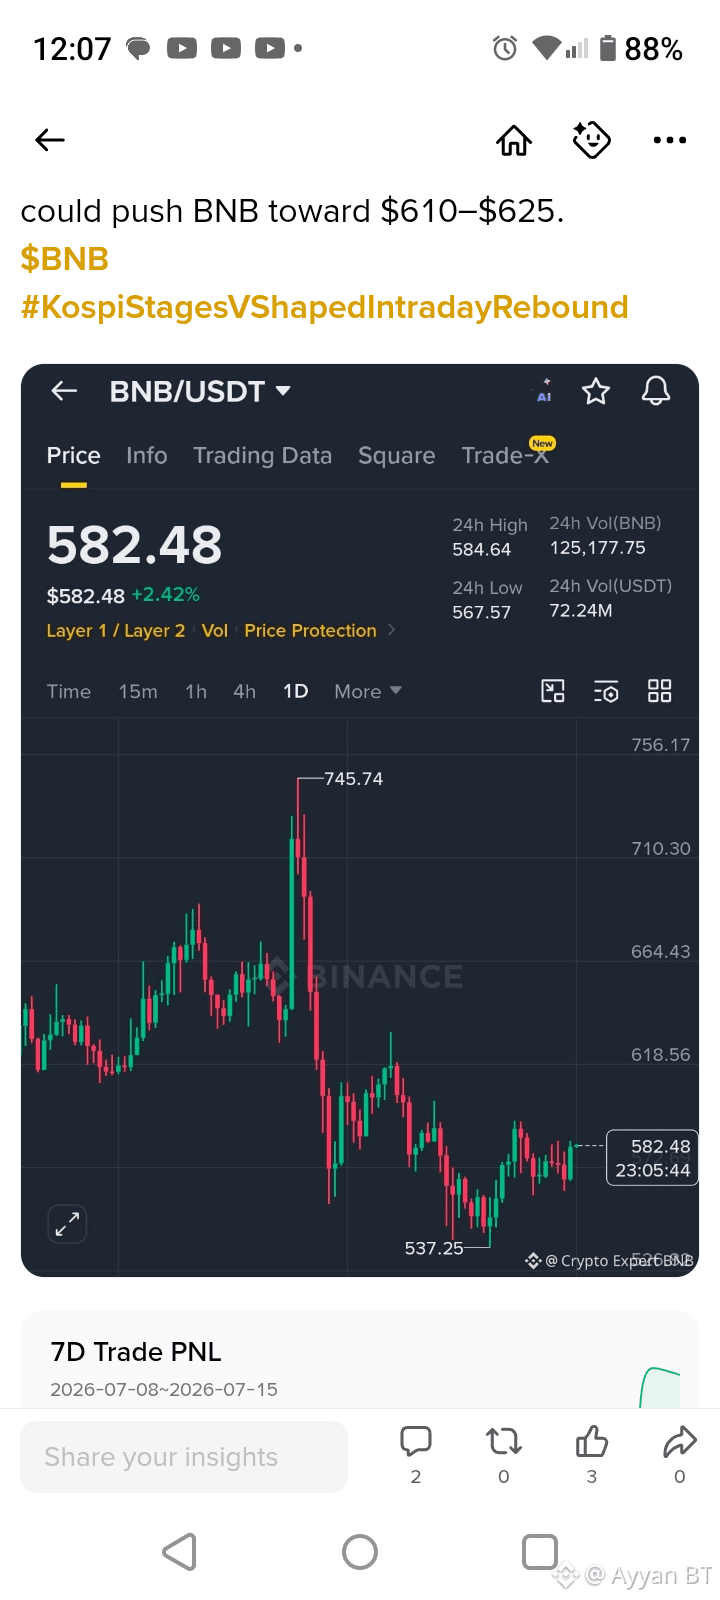Open the Trading Data tab
The image size is (720, 1600).
(x=262, y=456)
